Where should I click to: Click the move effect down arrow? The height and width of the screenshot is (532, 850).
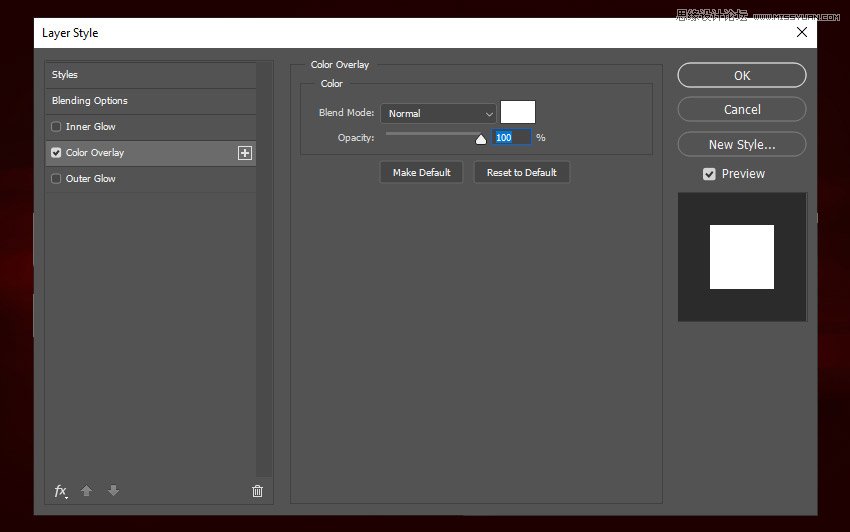pyautogui.click(x=113, y=491)
